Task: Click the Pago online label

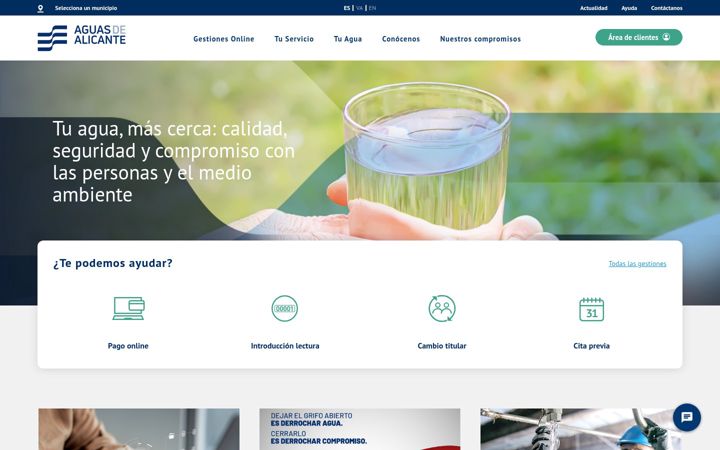Action: coord(128,346)
